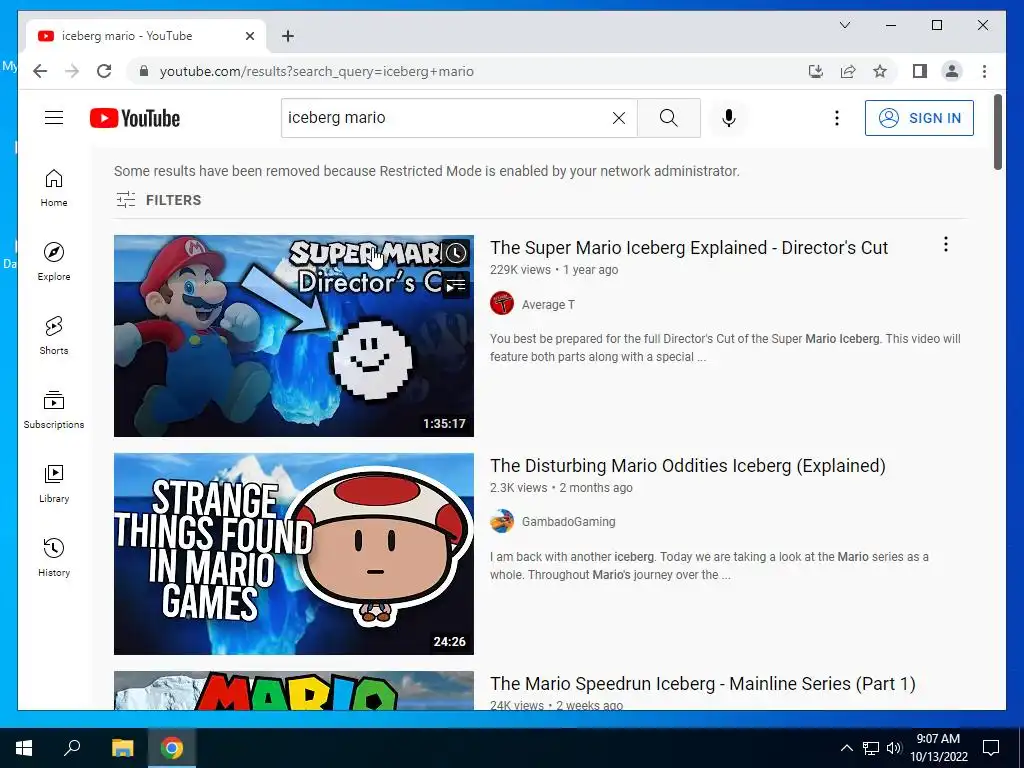
Task: Click the 2.3K views text
Action: coord(519,488)
